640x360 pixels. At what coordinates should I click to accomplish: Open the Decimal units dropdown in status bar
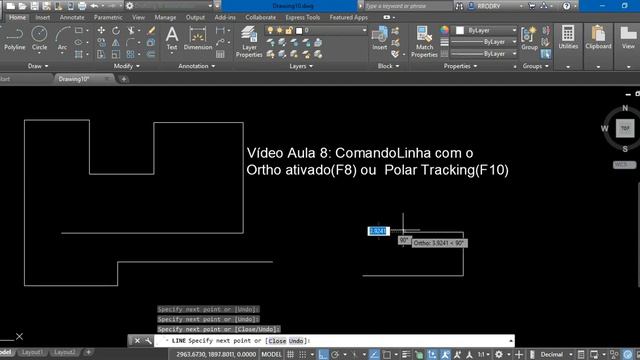[570, 354]
